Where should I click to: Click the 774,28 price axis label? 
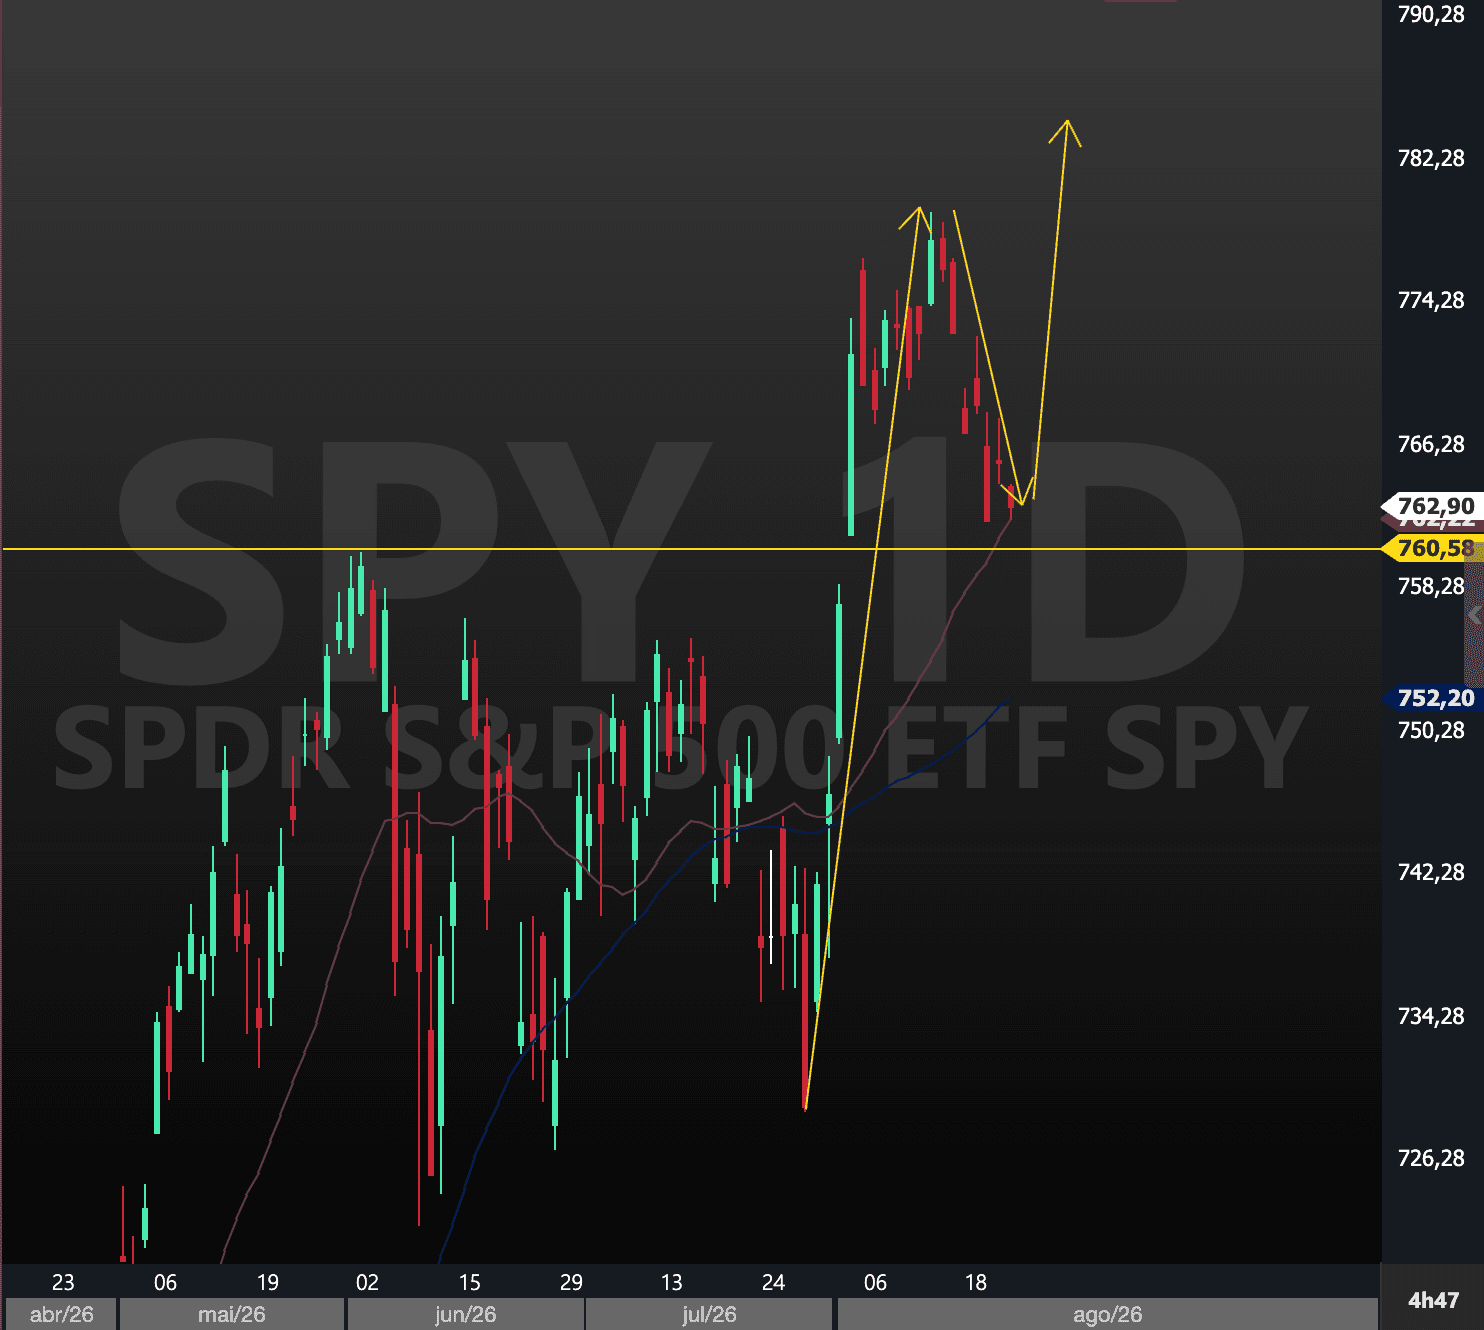click(x=1431, y=300)
